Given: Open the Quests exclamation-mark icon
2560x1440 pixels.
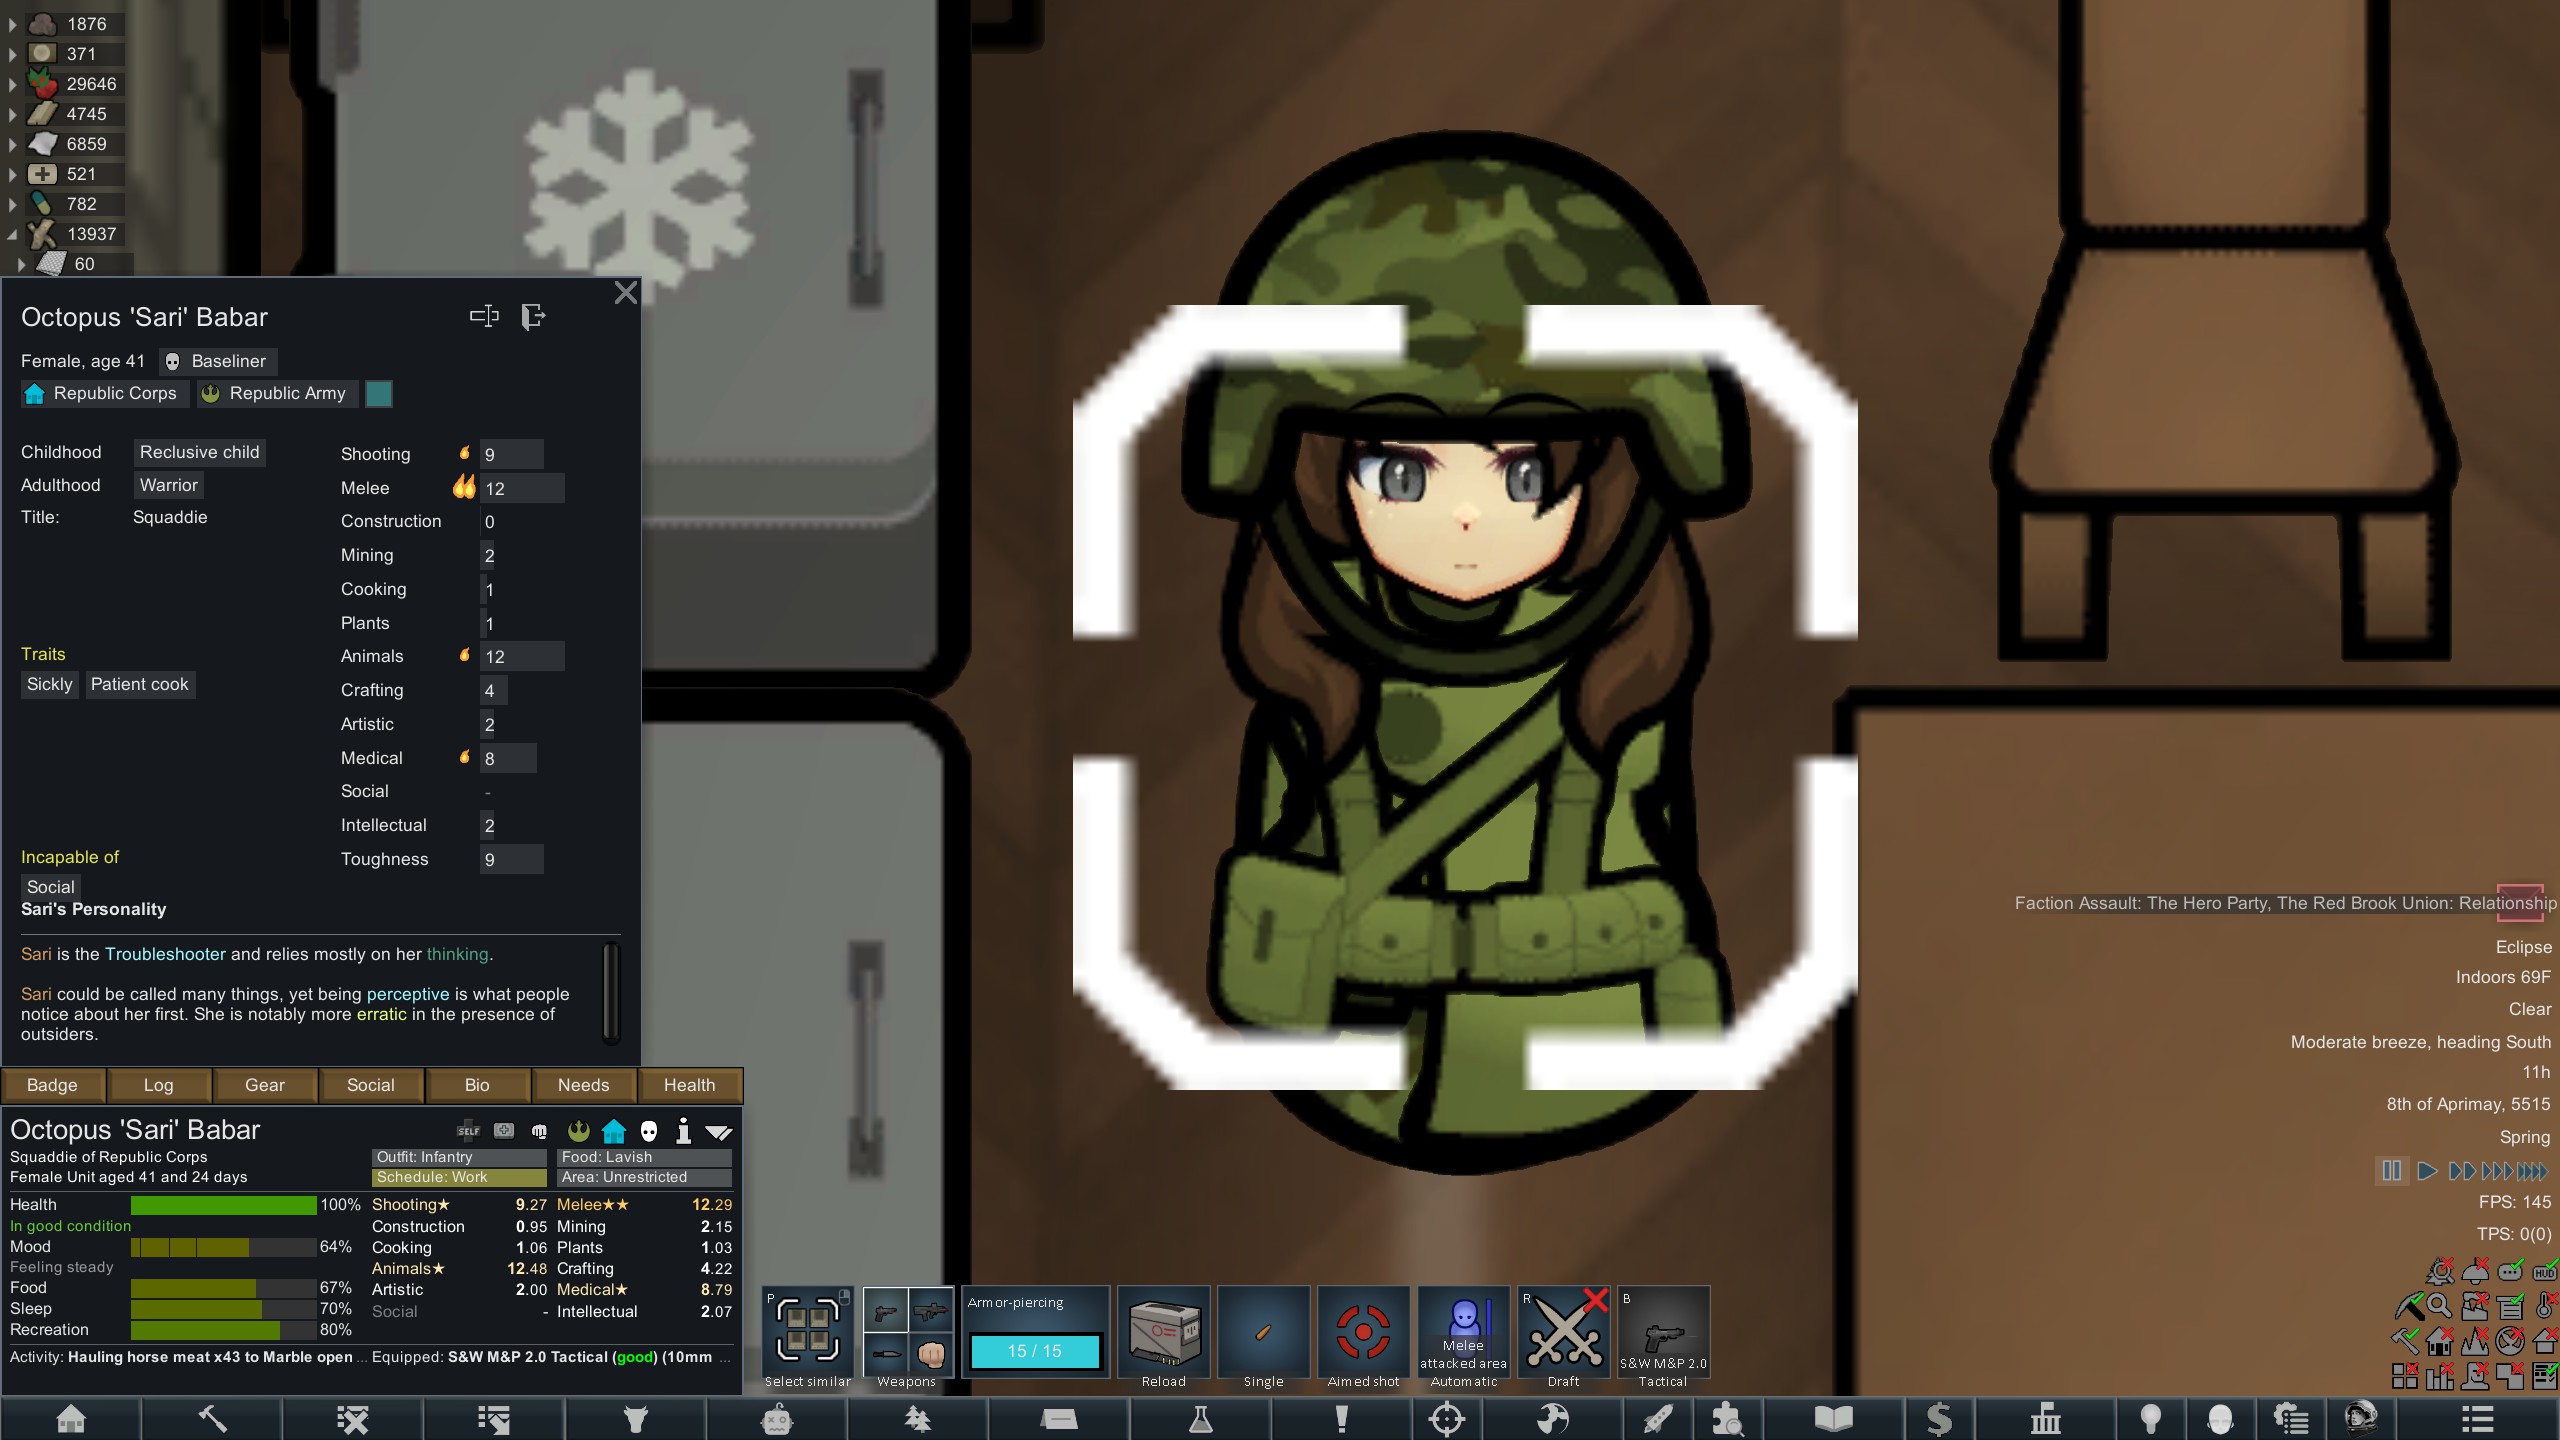Looking at the screenshot, I should (1341, 1418).
